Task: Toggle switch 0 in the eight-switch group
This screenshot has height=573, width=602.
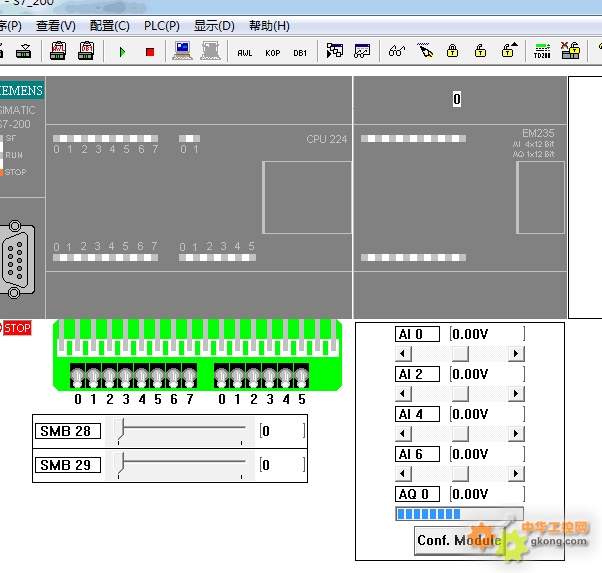Action: click(78, 376)
